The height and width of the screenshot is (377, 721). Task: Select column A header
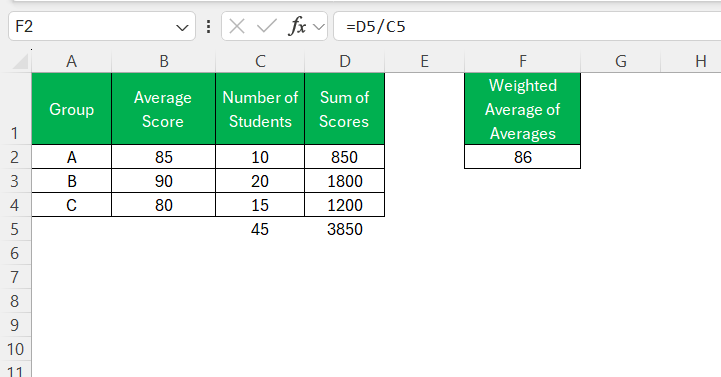(71, 61)
